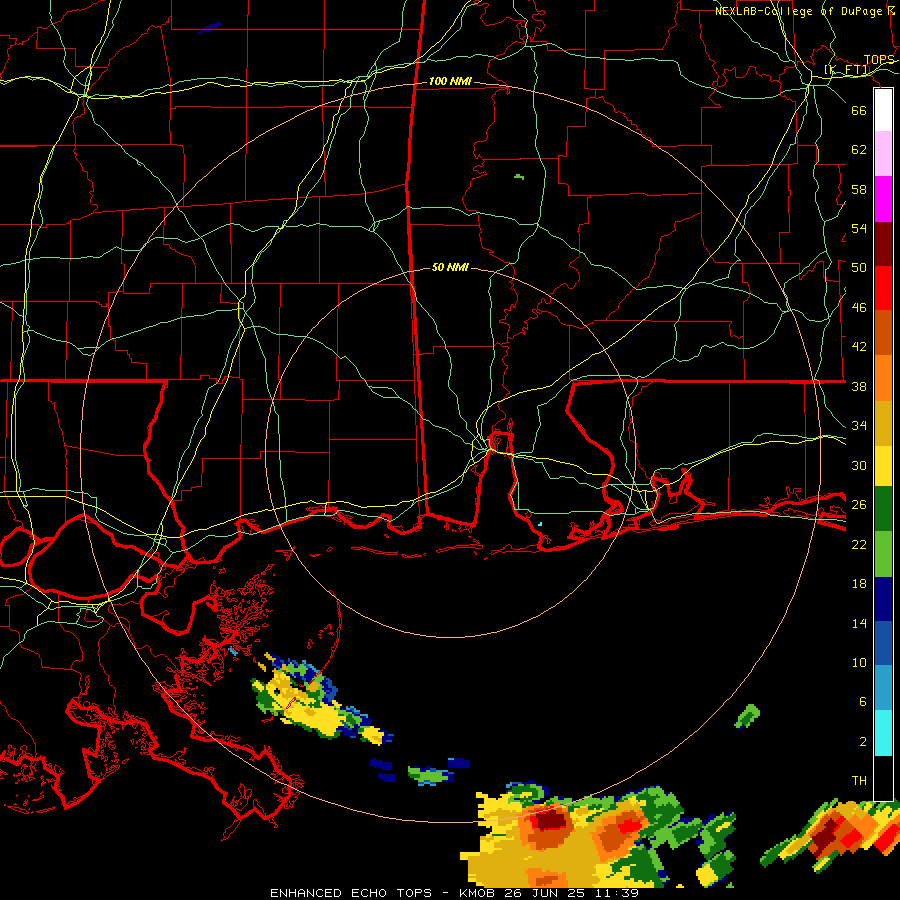This screenshot has height=900, width=900.
Task: Click the legend value 62
Action: click(x=859, y=149)
